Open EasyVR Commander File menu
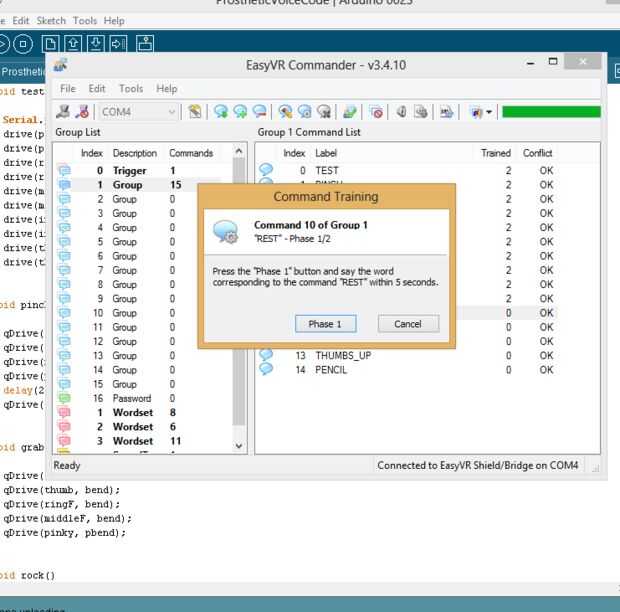 (x=68, y=89)
